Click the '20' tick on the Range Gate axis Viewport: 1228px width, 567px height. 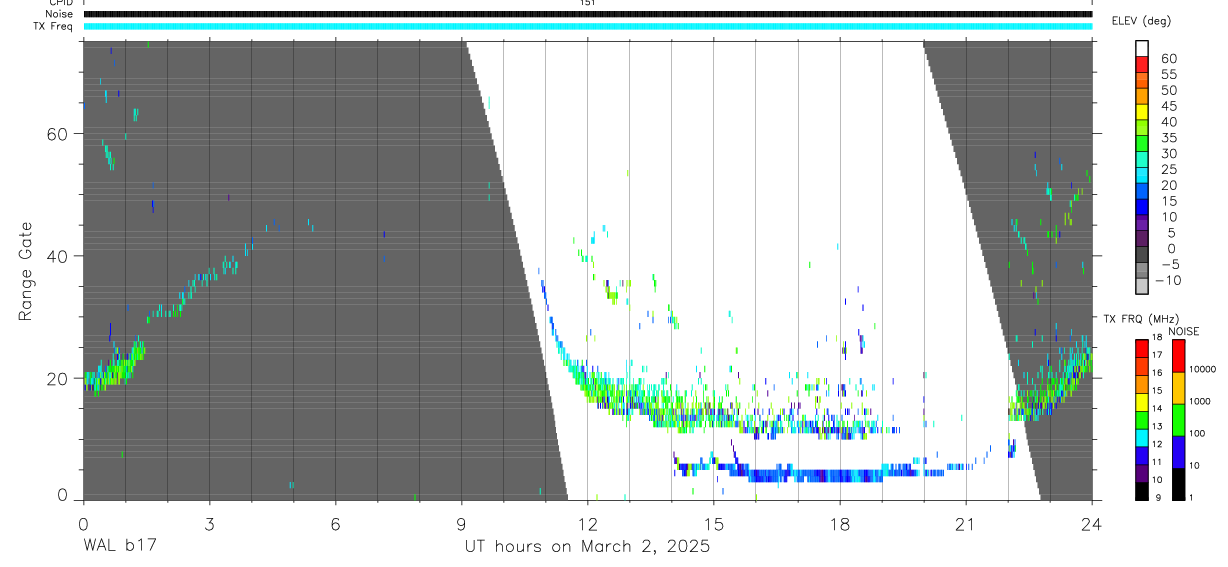coord(57,378)
